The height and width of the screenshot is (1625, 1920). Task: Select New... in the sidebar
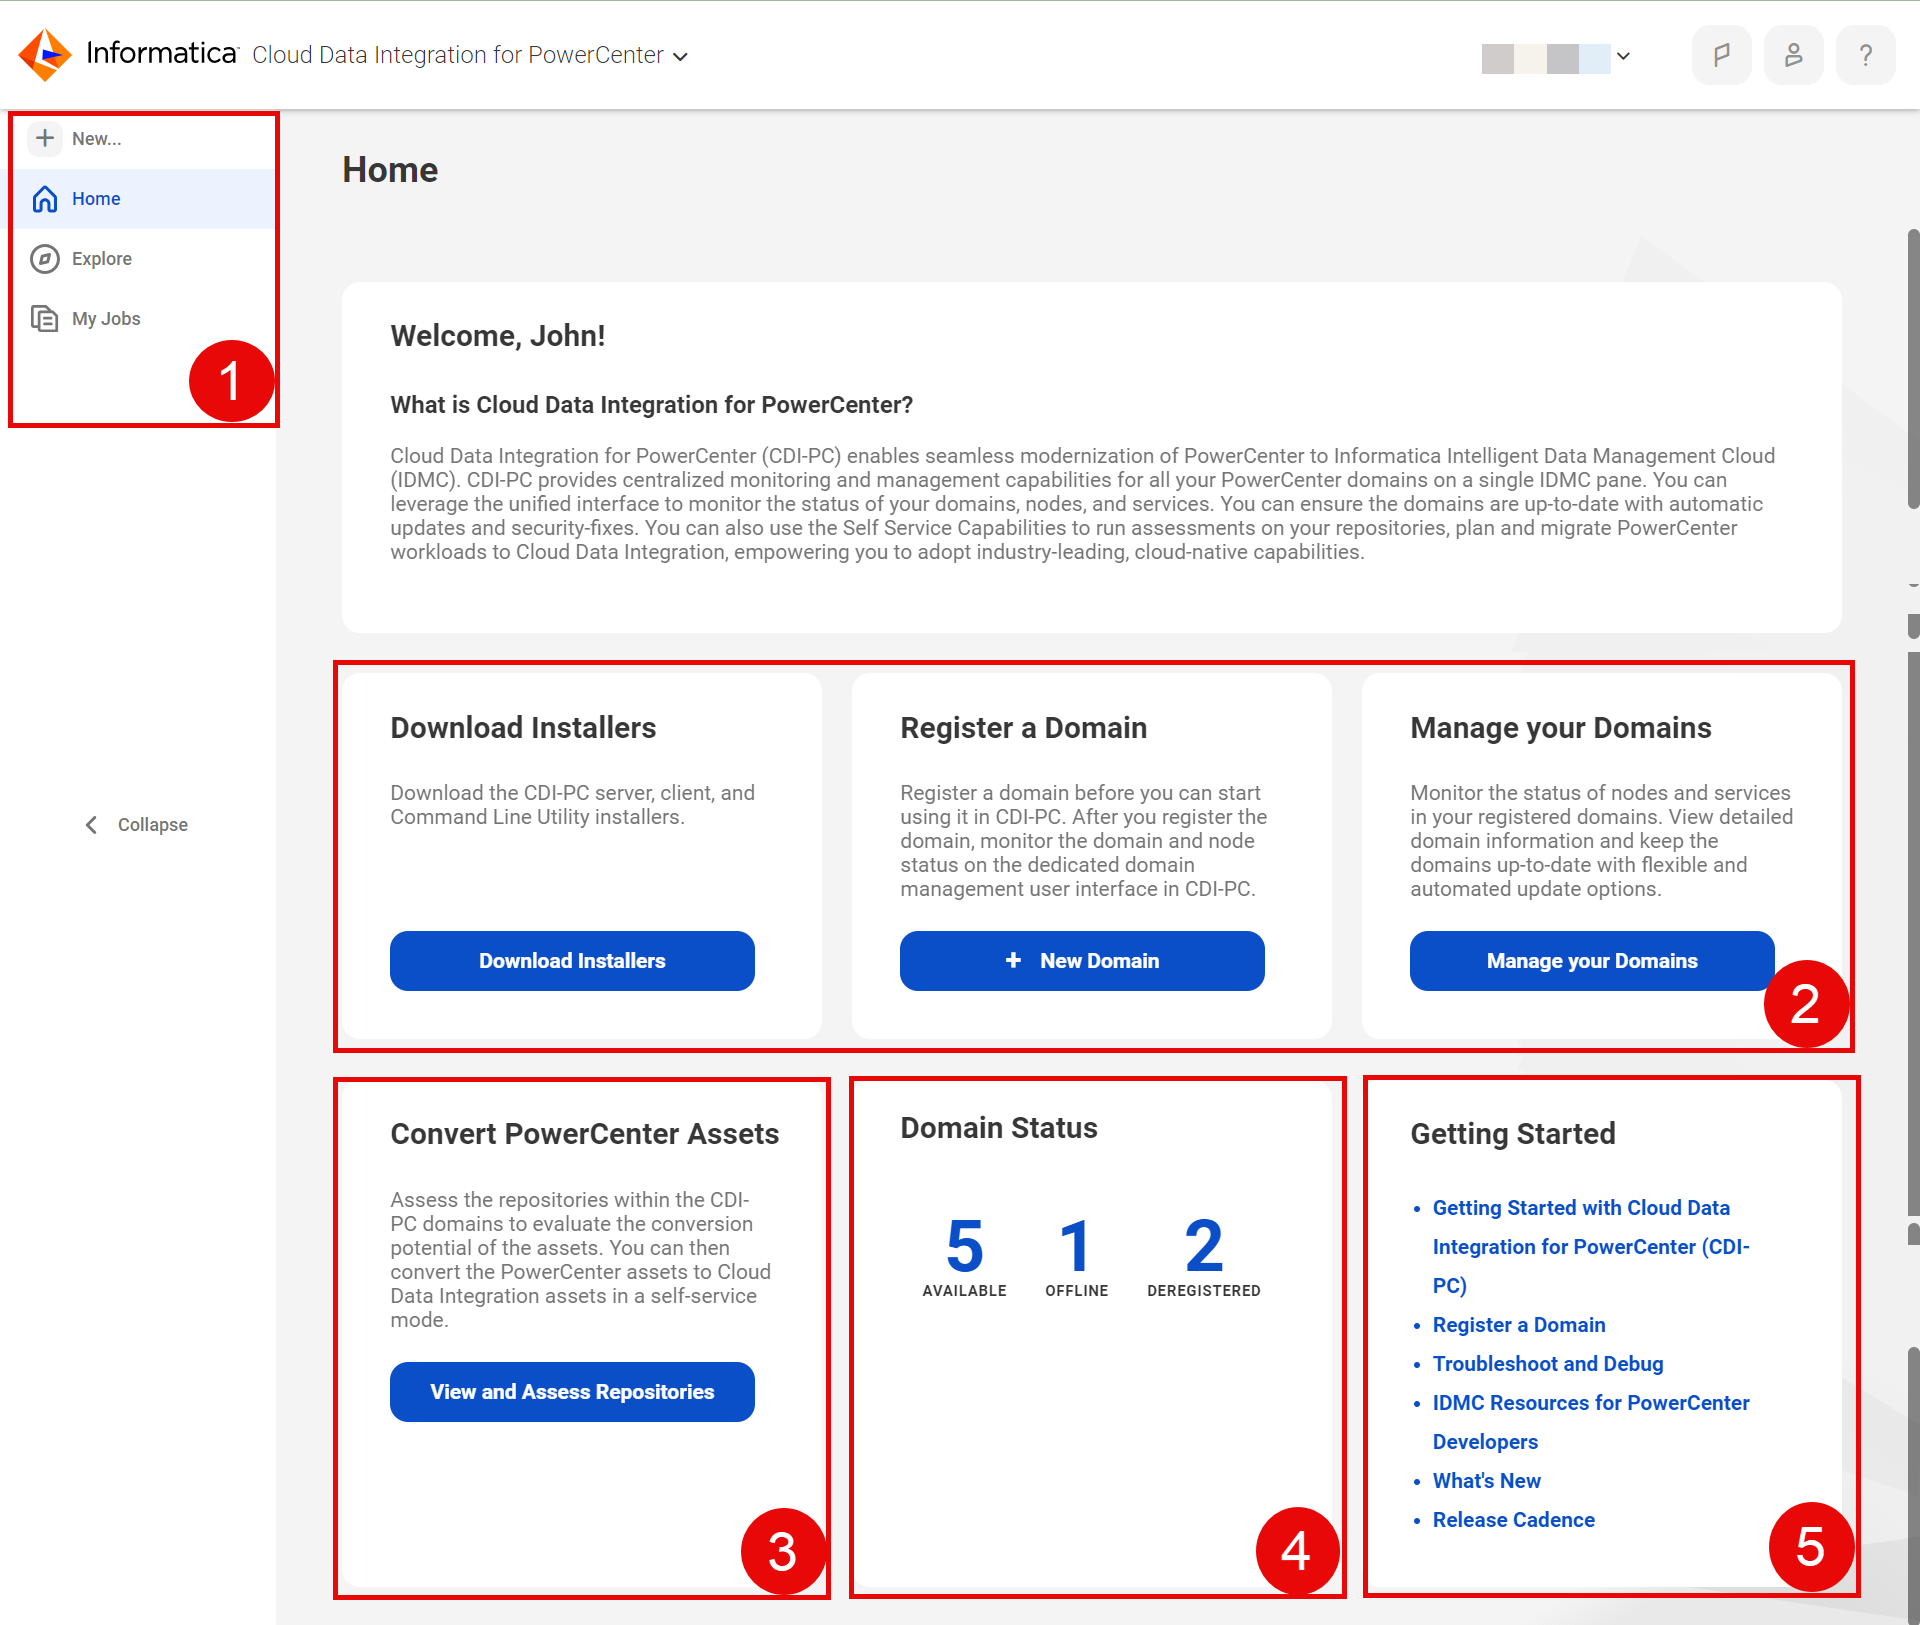144,139
